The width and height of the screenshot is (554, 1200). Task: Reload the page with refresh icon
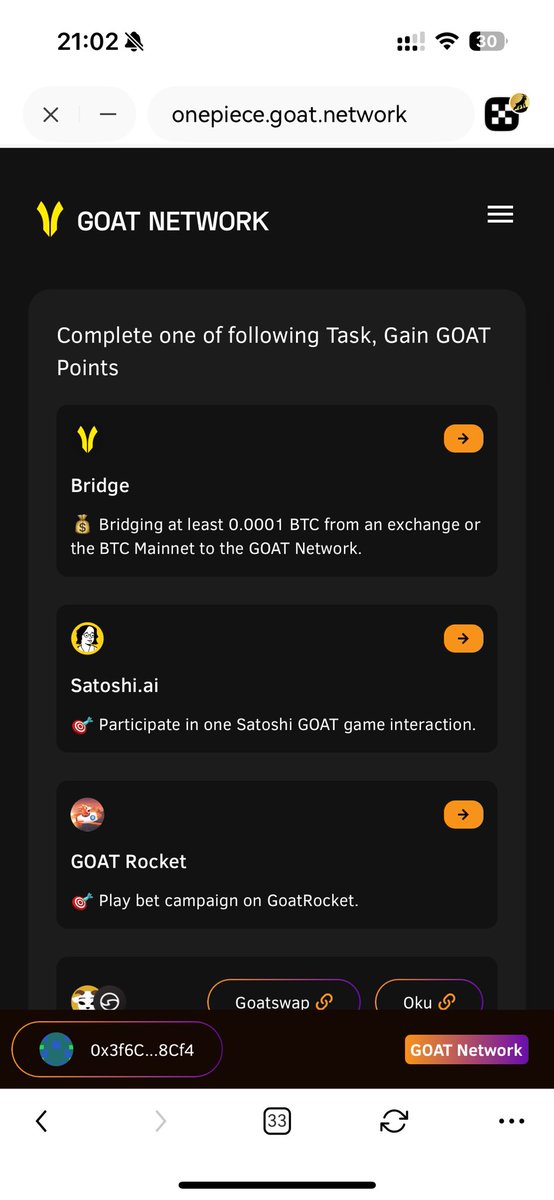(x=394, y=1122)
